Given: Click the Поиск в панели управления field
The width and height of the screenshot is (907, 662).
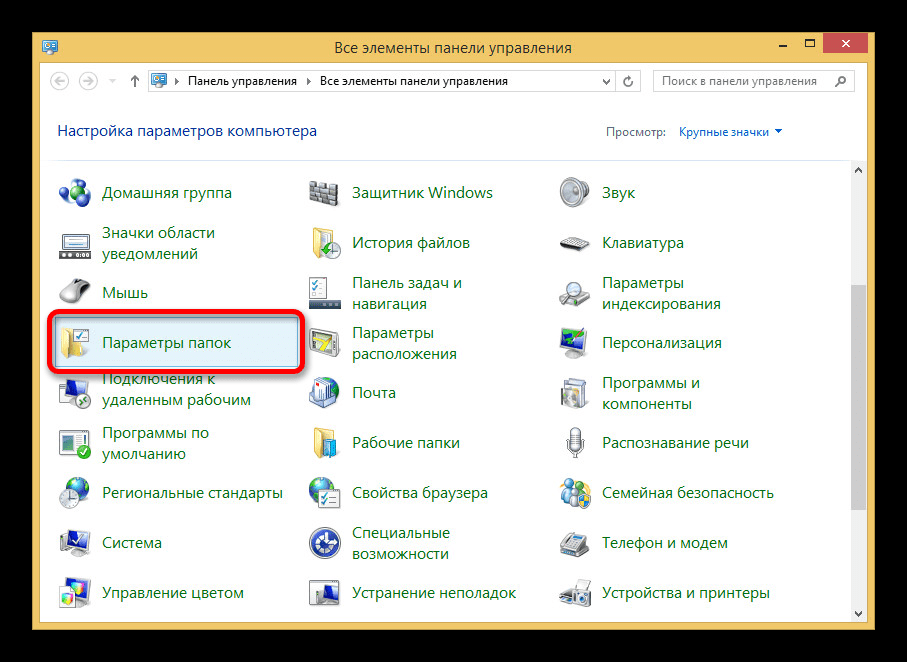Looking at the screenshot, I should 745,81.
